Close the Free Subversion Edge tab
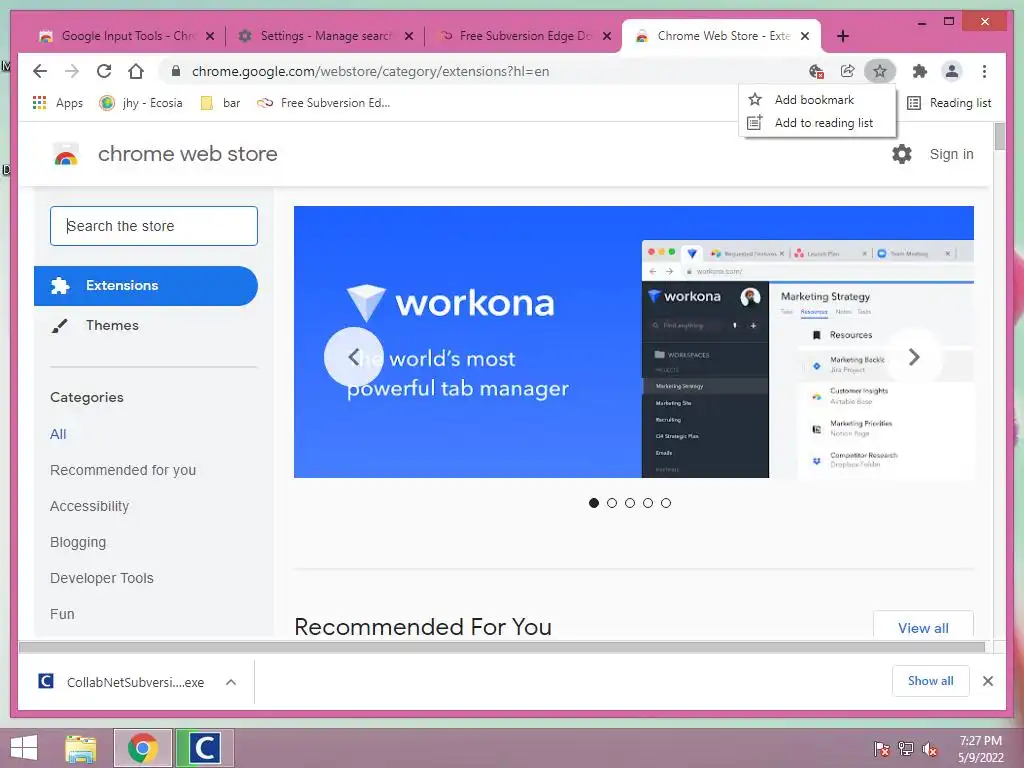Screen dimensions: 1024x768 click(607, 36)
